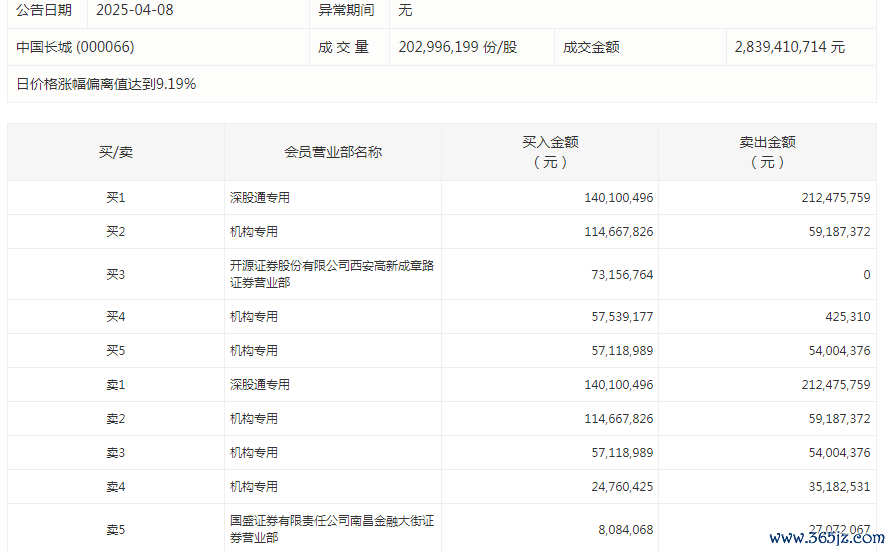Click the 买/卖 column header

click(x=115, y=152)
